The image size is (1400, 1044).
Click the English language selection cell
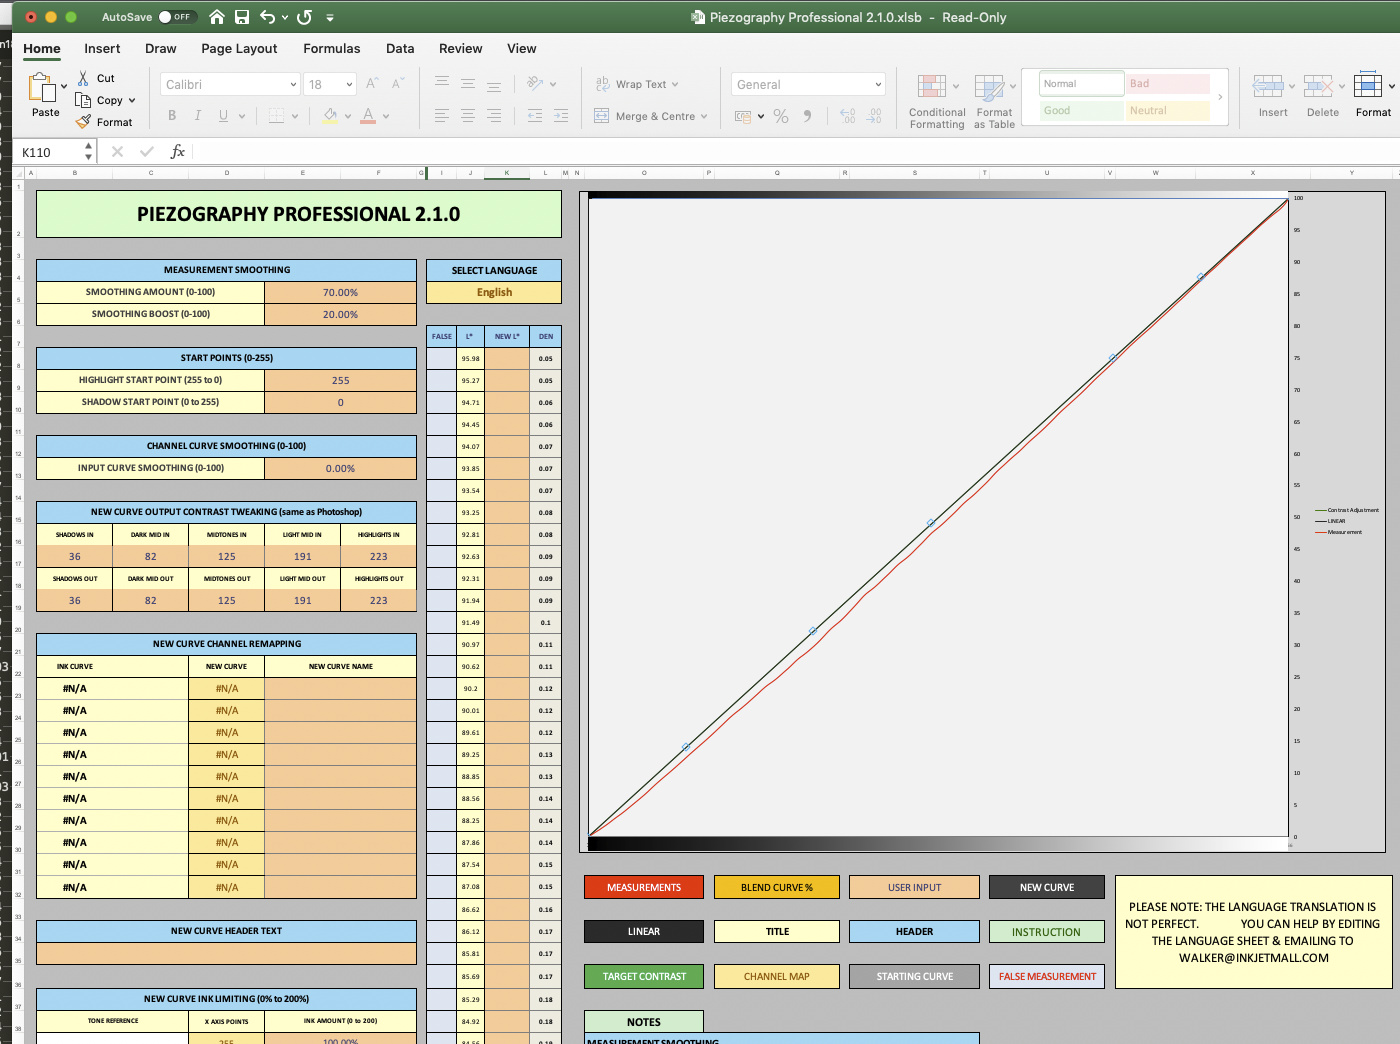(494, 292)
